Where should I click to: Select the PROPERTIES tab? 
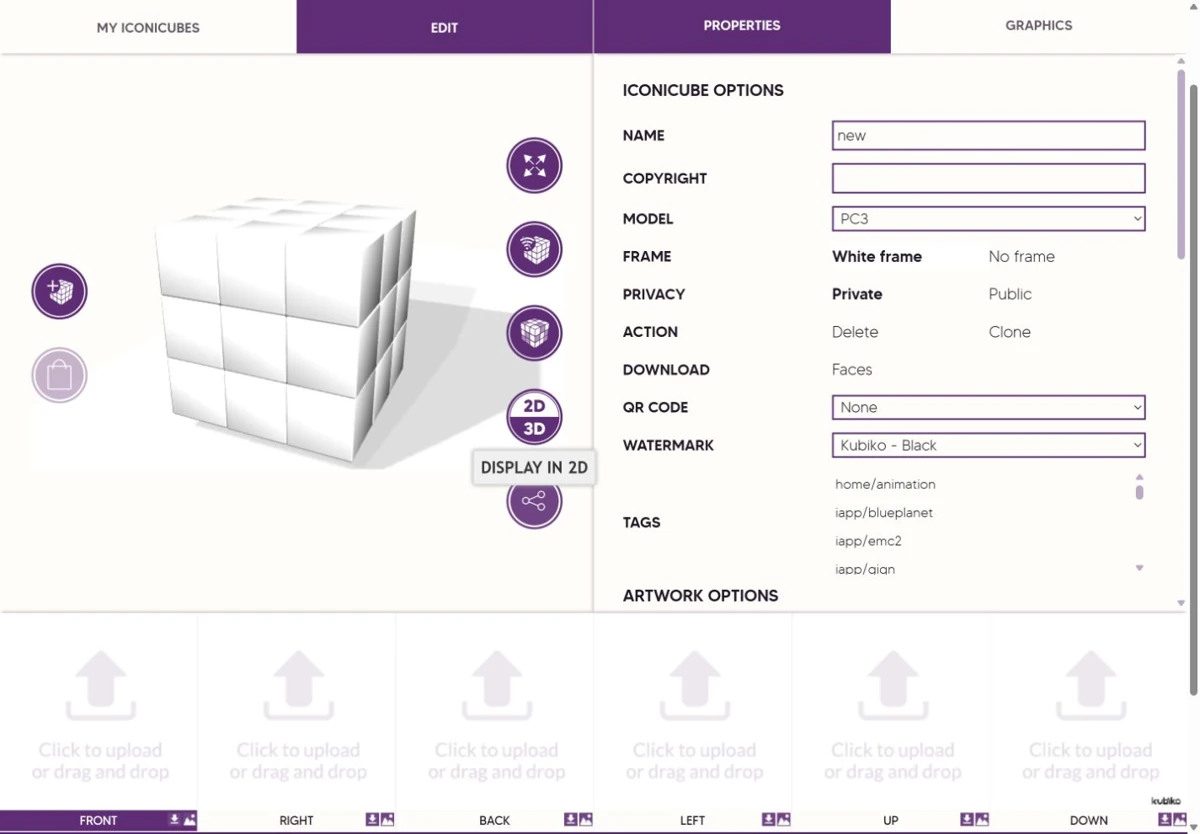(x=742, y=26)
